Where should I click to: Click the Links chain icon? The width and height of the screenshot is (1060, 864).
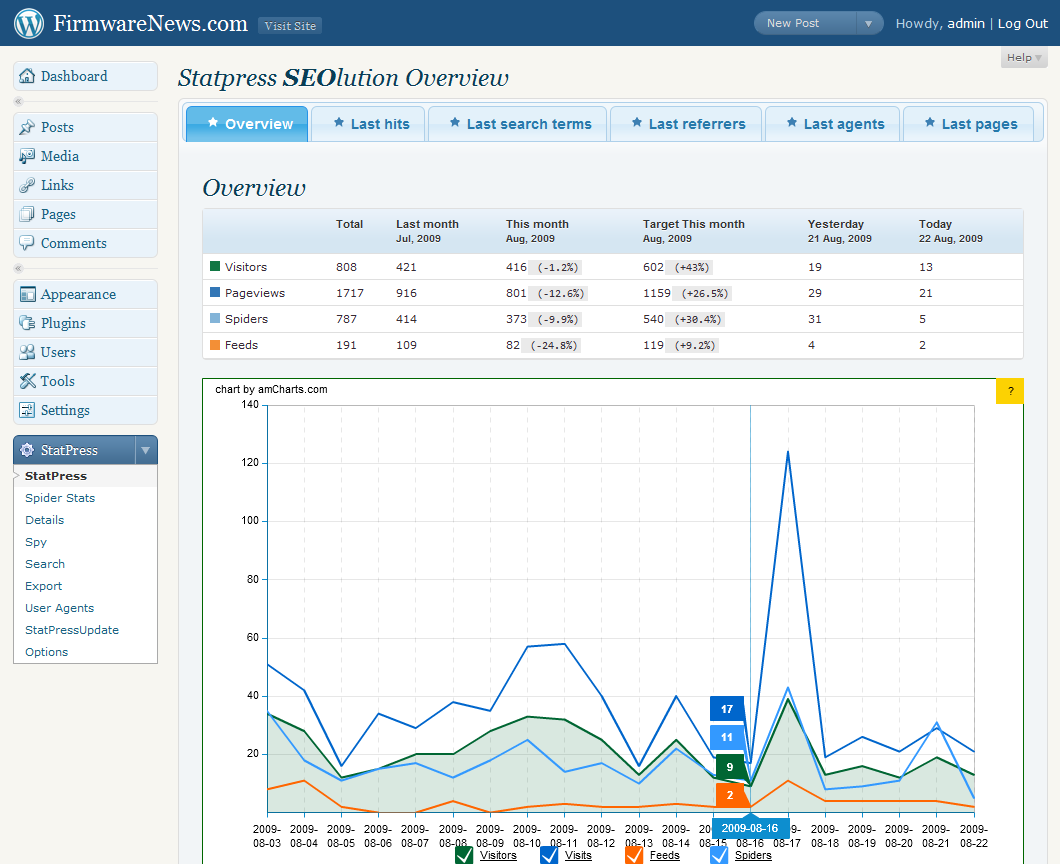27,186
